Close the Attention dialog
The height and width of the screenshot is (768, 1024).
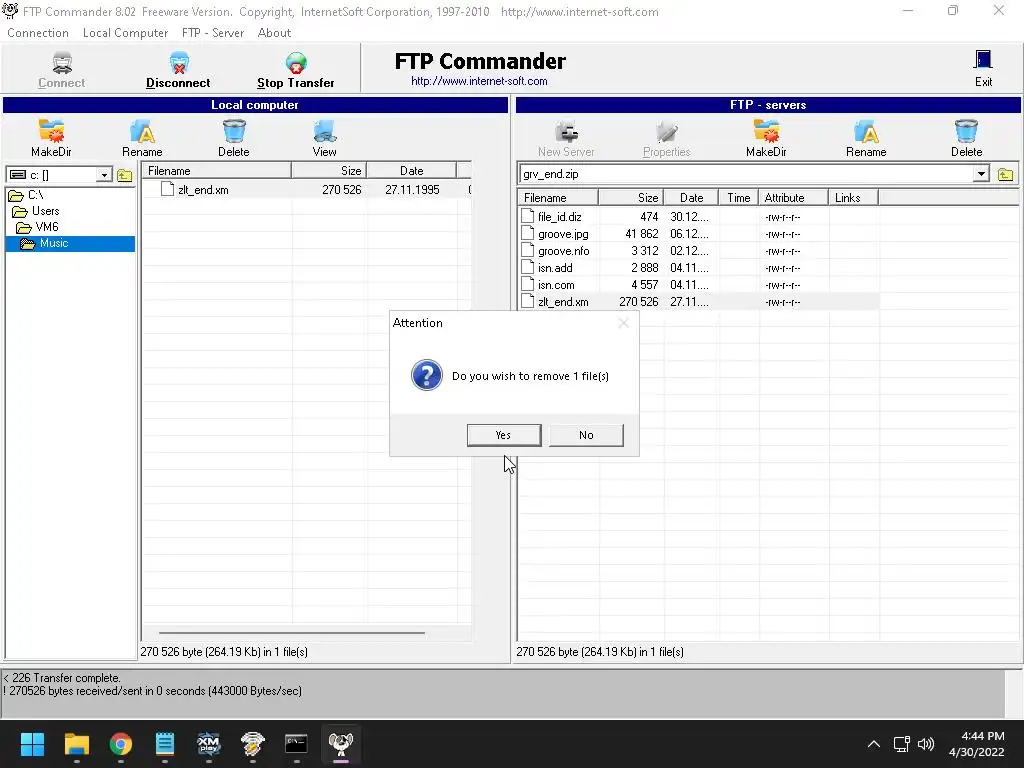click(x=624, y=323)
